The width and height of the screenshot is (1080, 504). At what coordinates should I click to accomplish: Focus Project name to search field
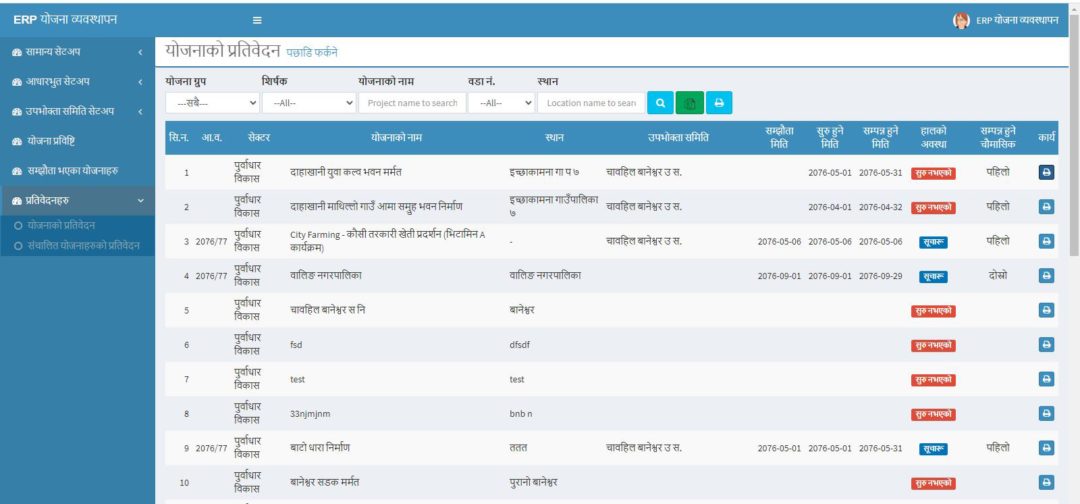[x=412, y=103]
